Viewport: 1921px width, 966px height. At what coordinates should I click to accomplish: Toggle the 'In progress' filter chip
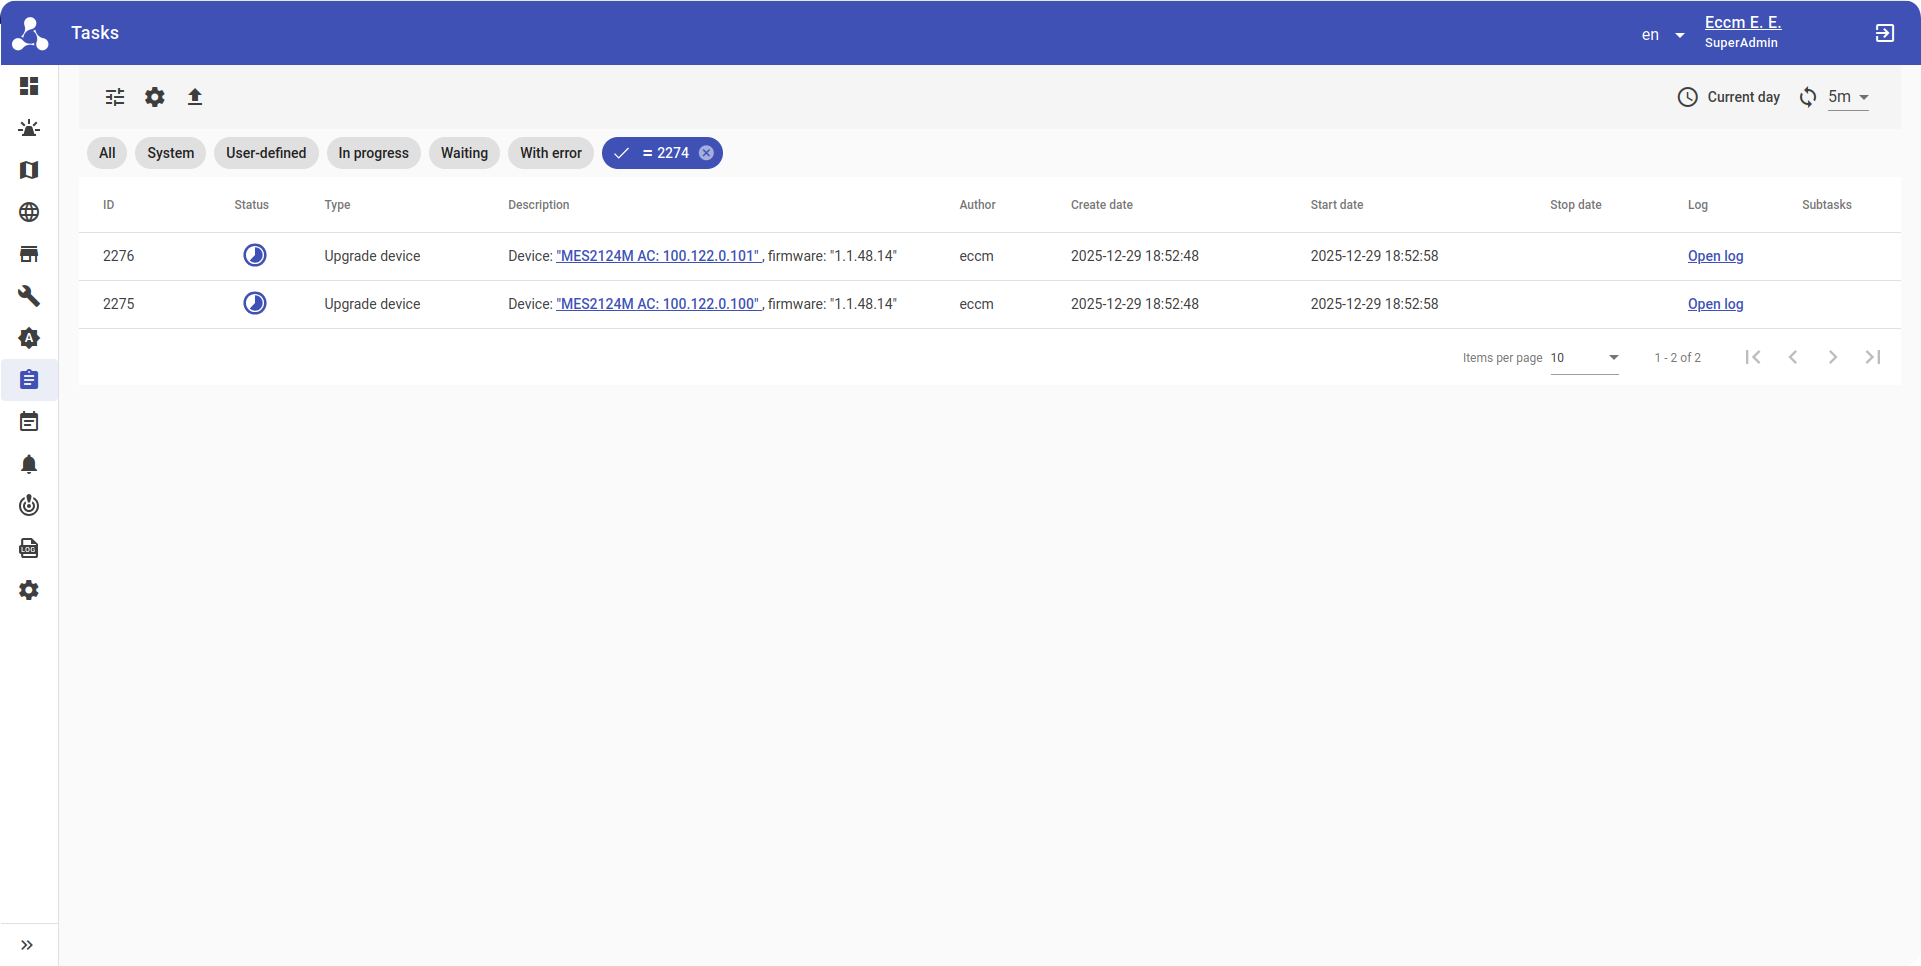pos(373,153)
